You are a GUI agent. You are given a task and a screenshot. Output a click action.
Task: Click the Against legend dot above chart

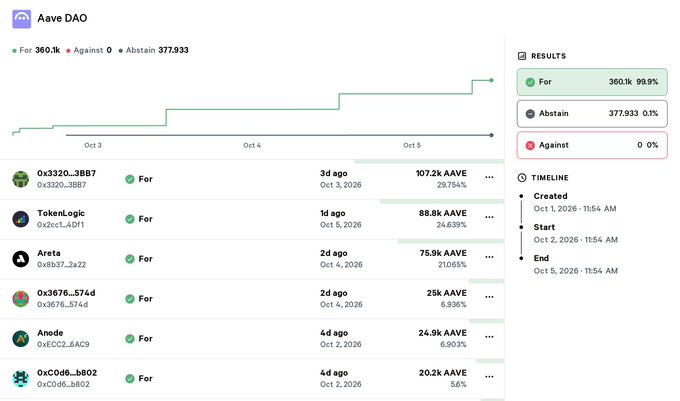(x=69, y=51)
